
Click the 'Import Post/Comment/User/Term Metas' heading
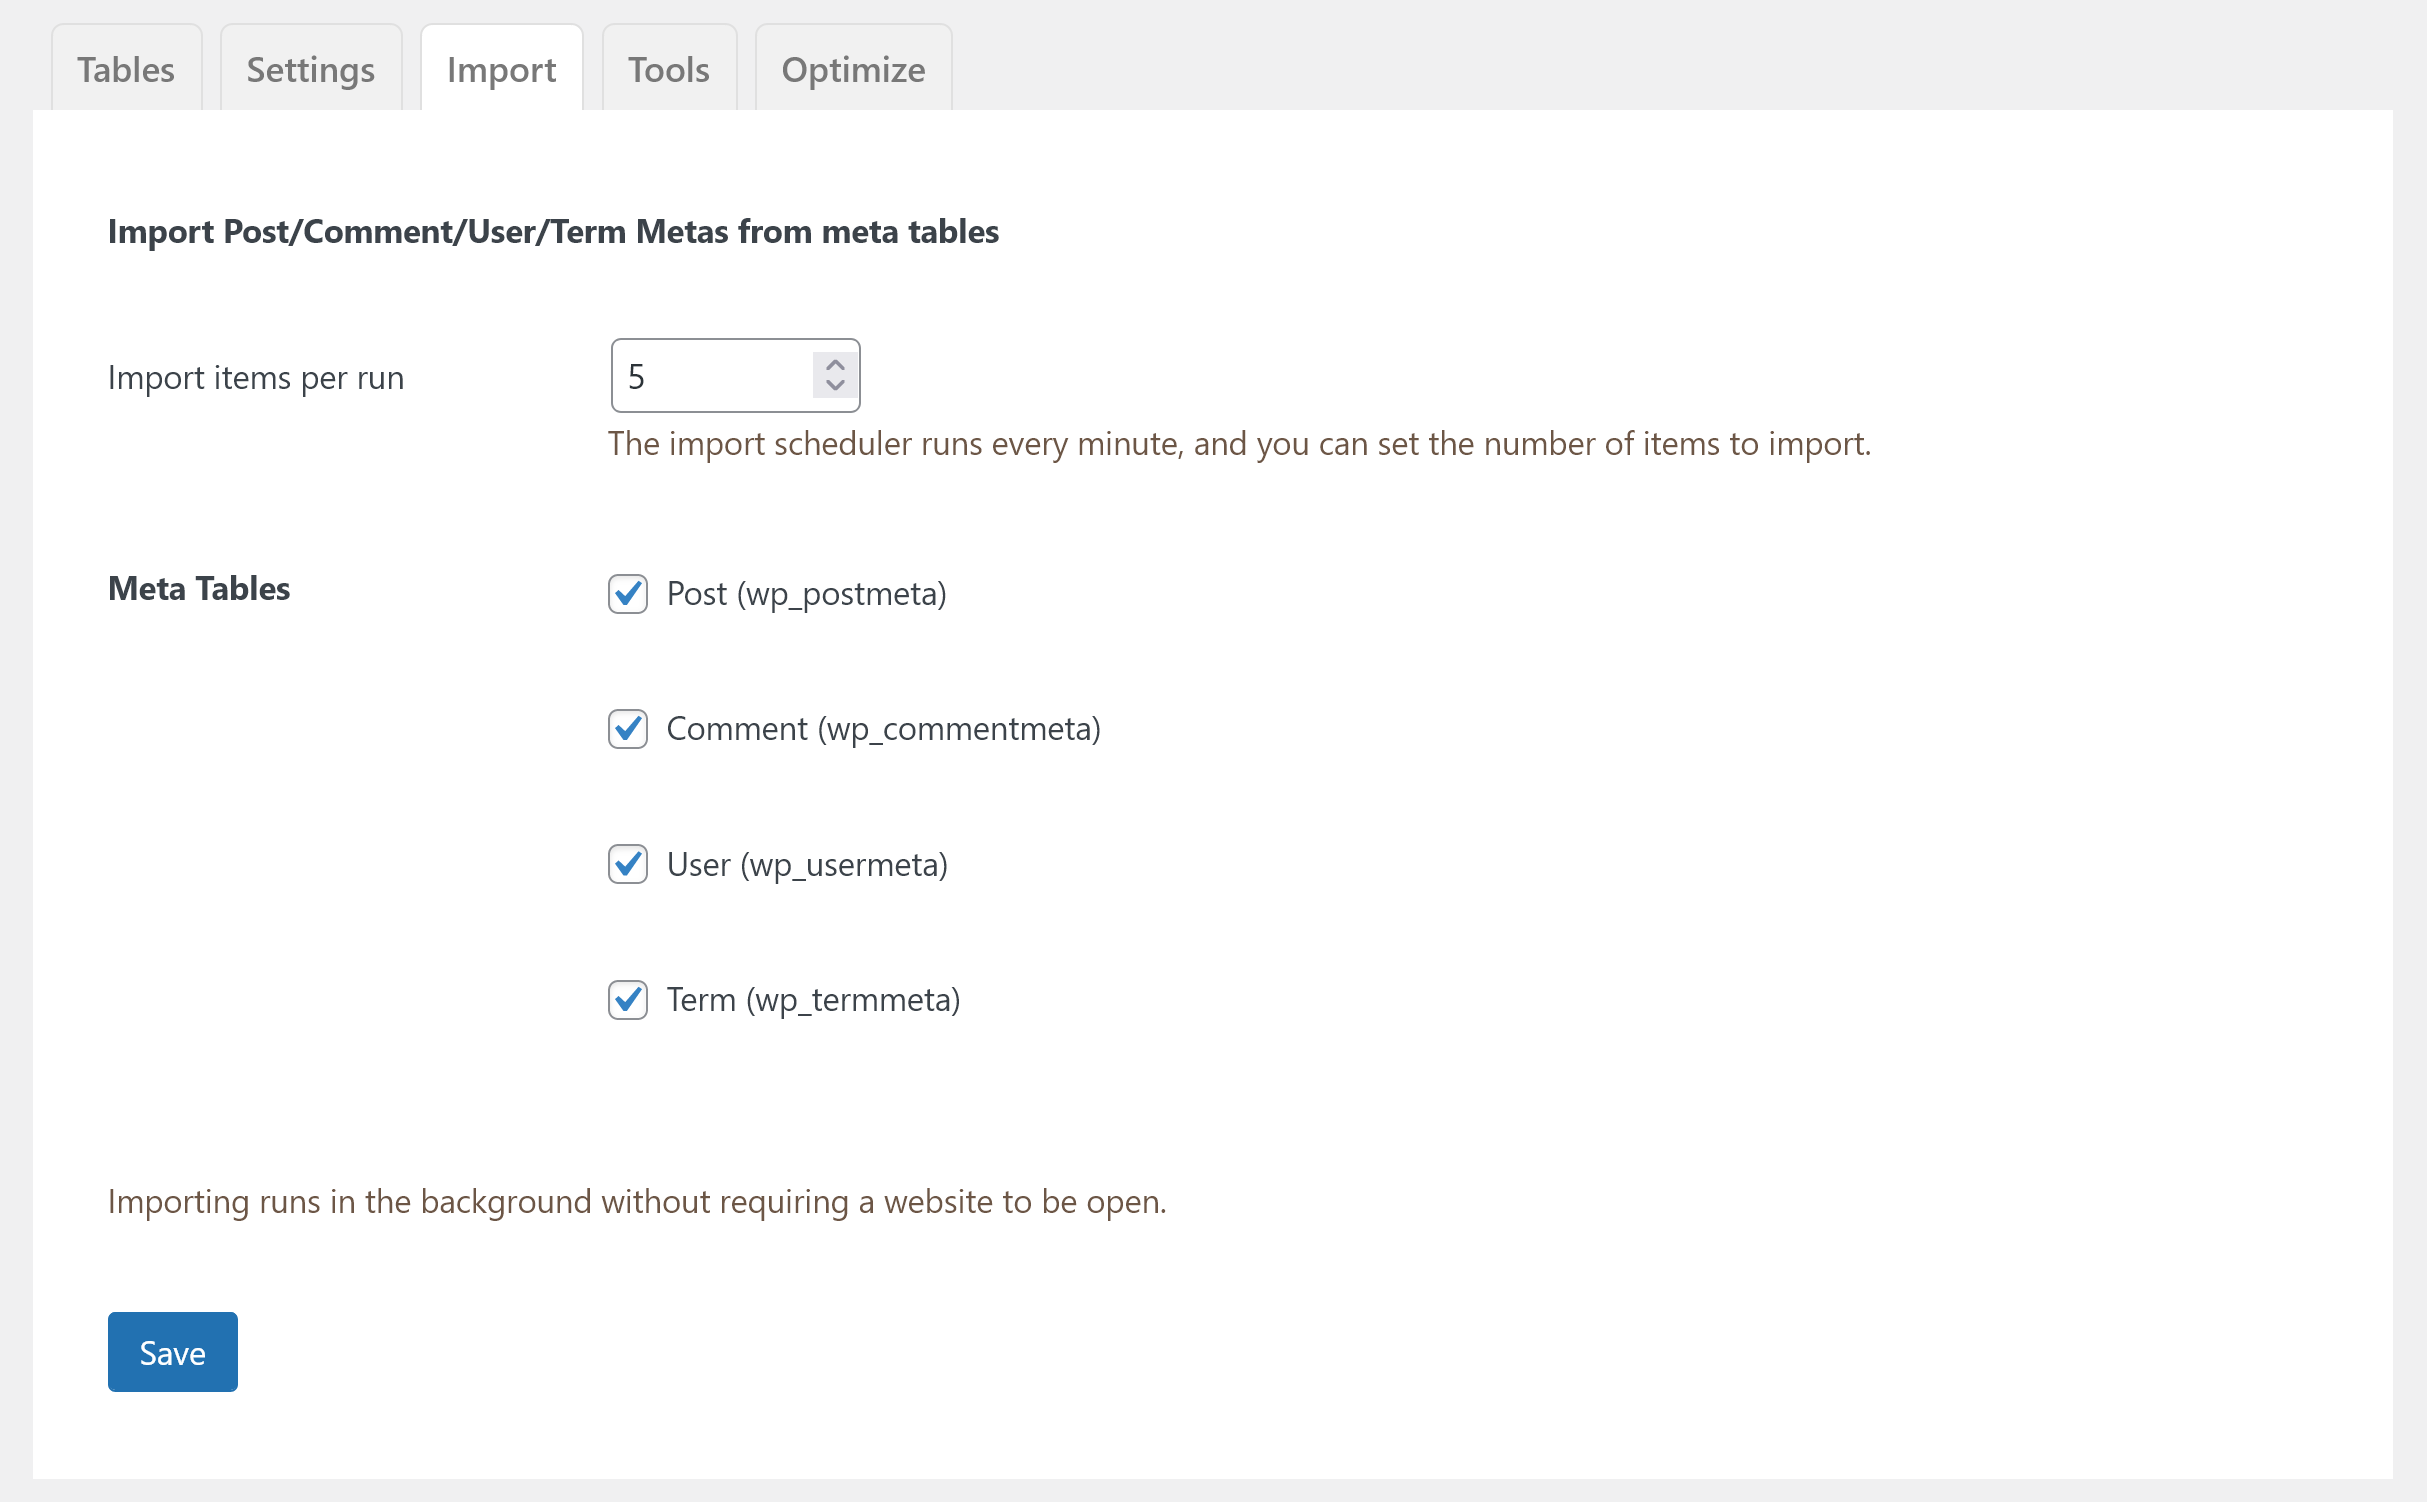coord(553,232)
